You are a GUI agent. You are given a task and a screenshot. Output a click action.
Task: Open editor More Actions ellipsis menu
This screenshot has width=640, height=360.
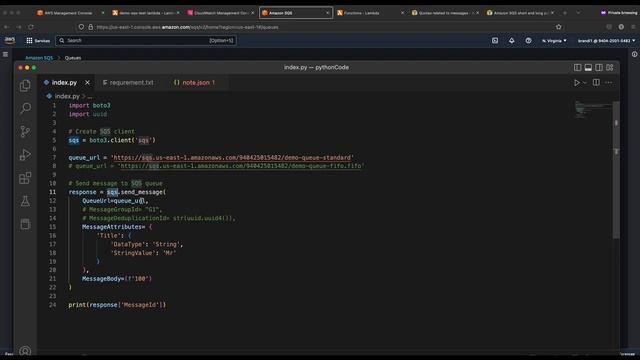coord(609,82)
